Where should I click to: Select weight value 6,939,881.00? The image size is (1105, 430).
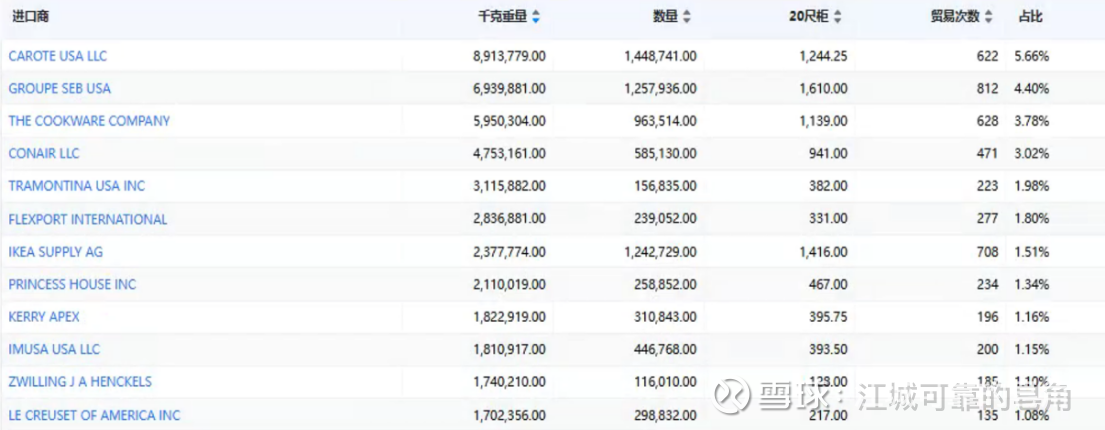(509, 89)
